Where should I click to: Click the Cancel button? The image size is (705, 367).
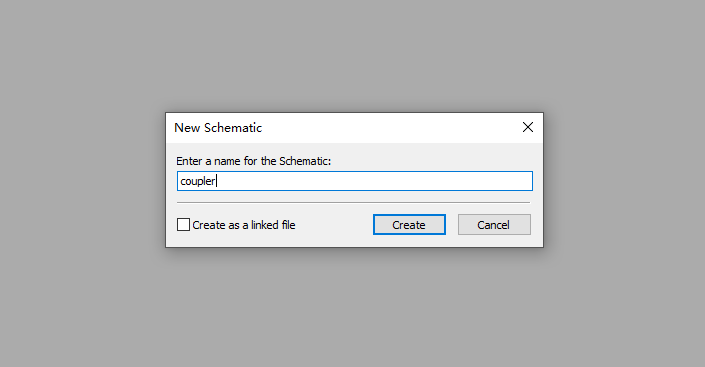[x=494, y=224]
